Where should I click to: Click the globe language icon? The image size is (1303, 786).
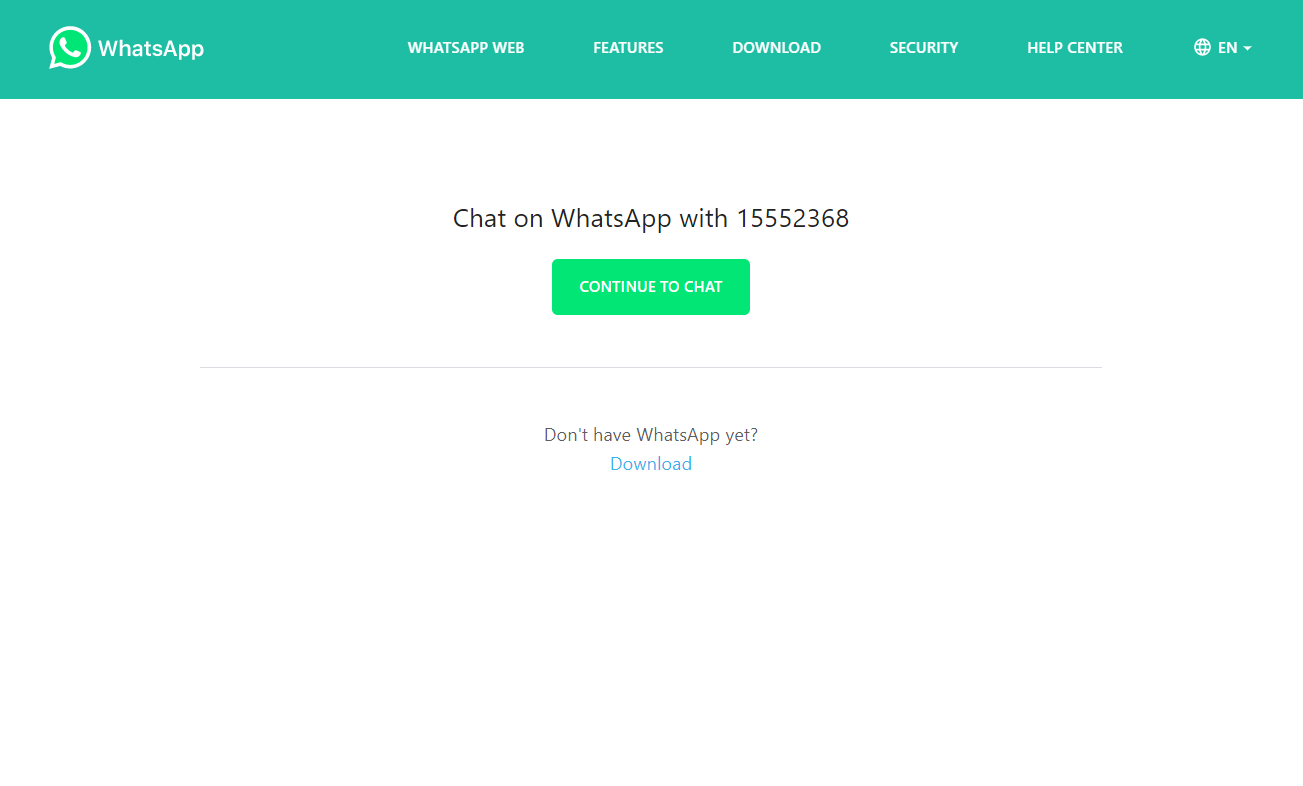tap(1202, 47)
